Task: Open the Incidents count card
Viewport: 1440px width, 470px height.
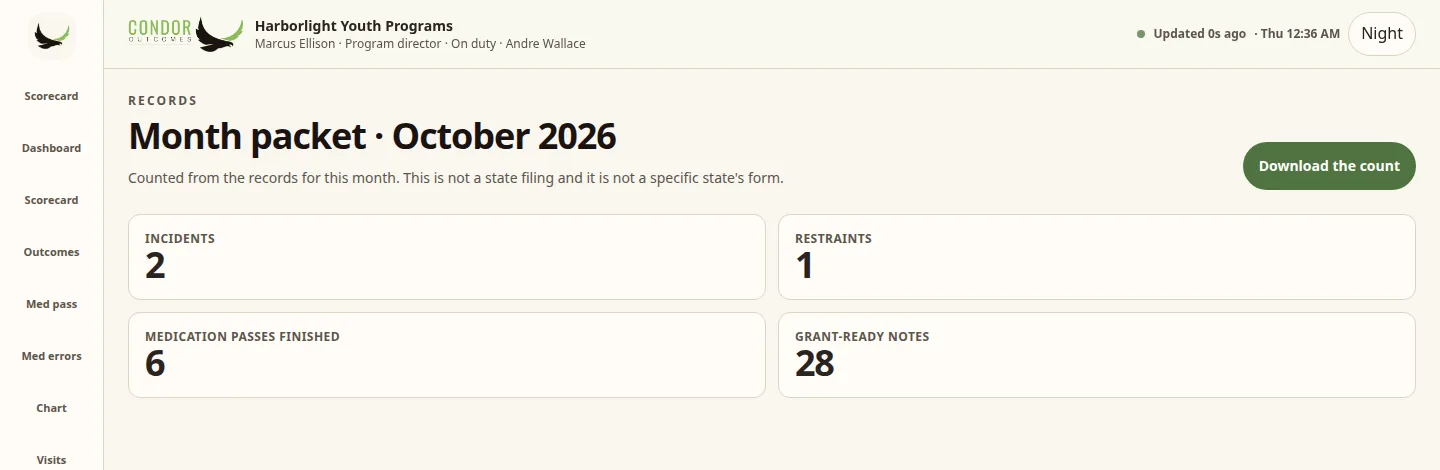Action: pos(447,257)
